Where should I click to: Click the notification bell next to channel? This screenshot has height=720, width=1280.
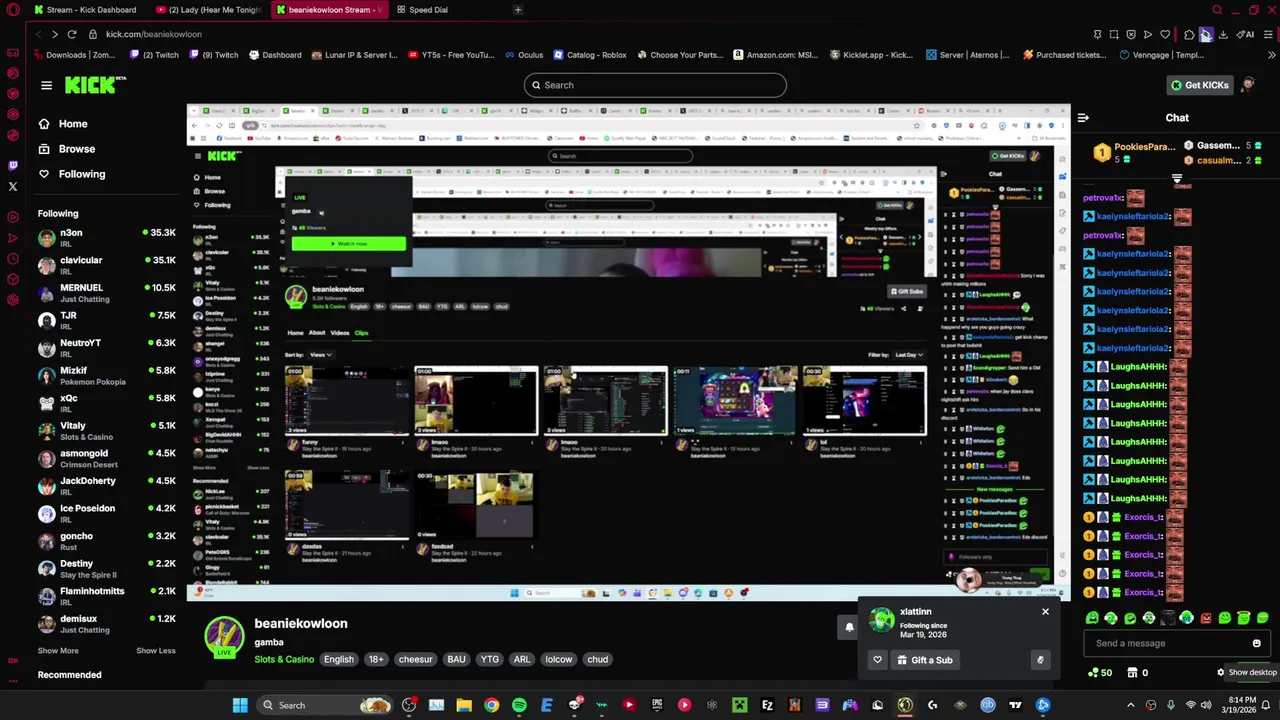point(849,628)
